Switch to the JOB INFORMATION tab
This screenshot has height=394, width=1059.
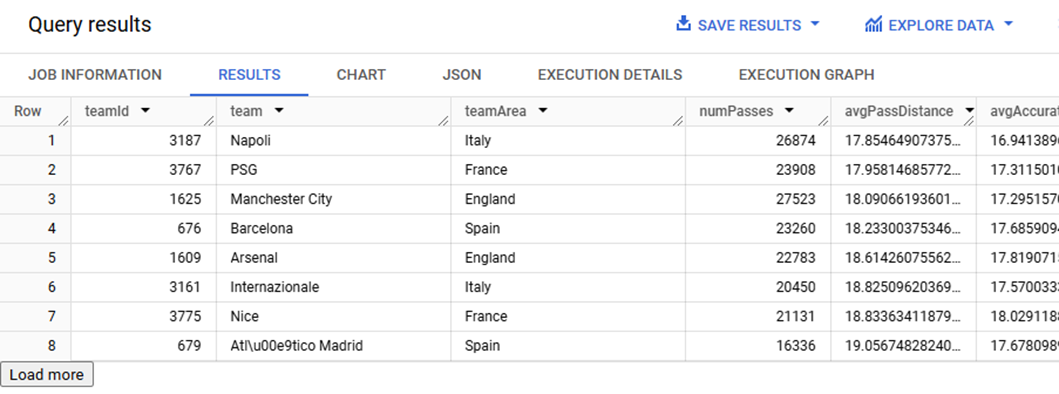coord(95,74)
